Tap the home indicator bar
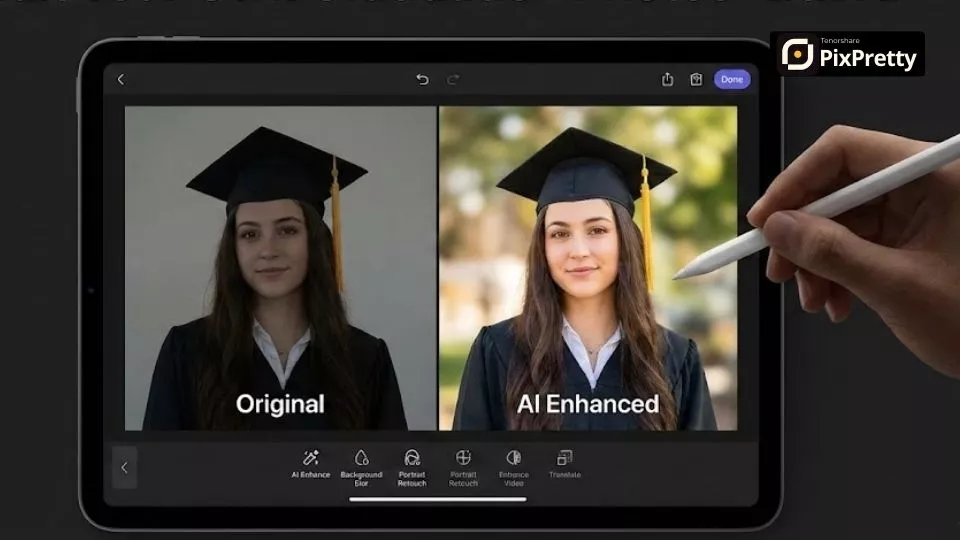Image resolution: width=960 pixels, height=540 pixels. [x=438, y=500]
